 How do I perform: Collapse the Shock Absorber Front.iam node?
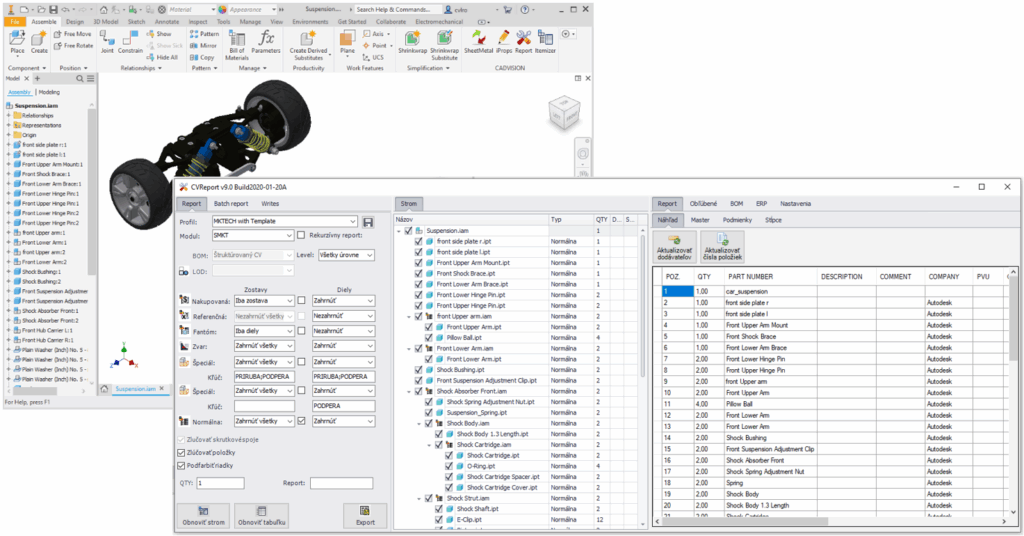point(409,391)
